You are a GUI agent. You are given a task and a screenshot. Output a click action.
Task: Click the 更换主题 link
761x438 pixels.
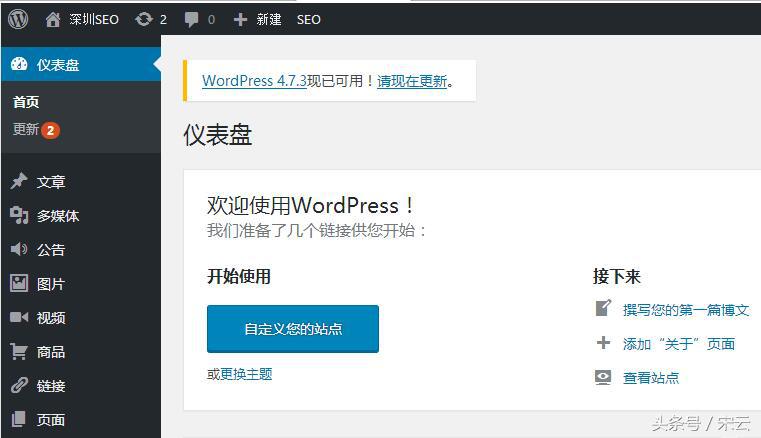click(246, 374)
